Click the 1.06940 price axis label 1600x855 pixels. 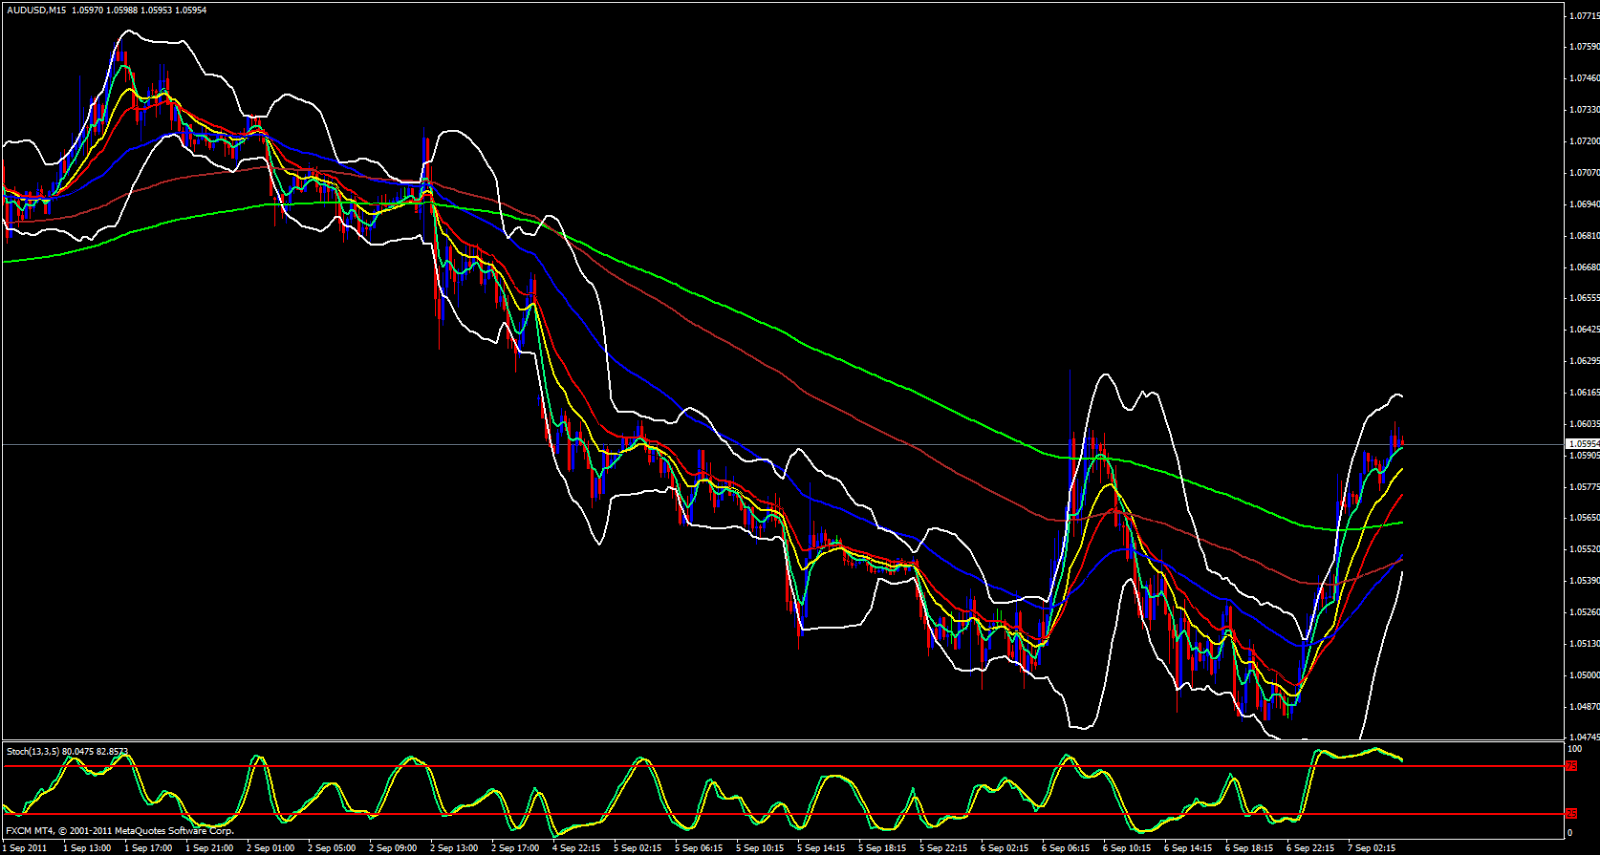click(x=1583, y=204)
